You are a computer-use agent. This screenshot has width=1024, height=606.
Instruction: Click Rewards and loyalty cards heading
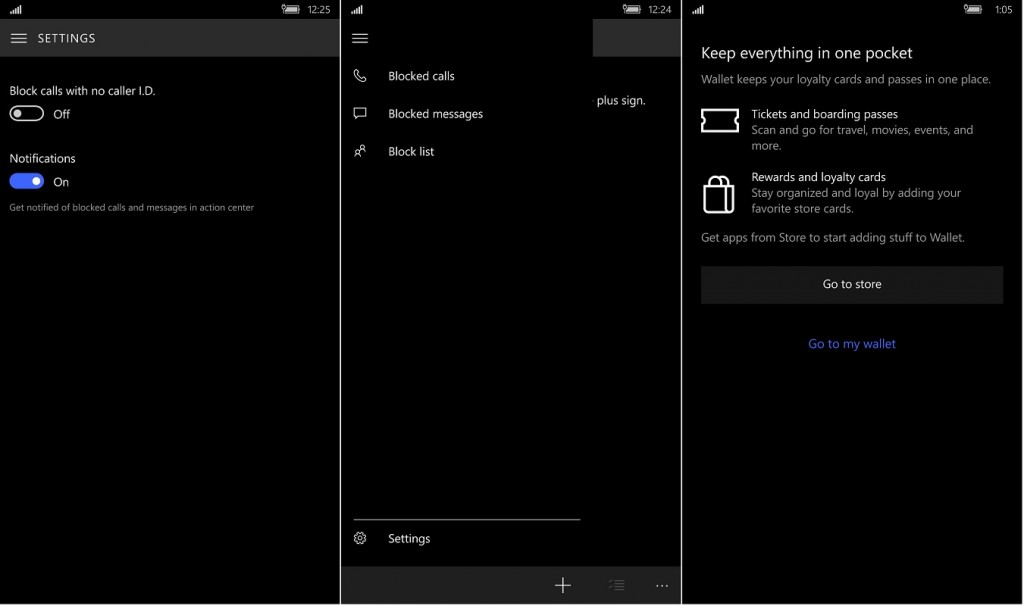click(x=818, y=177)
